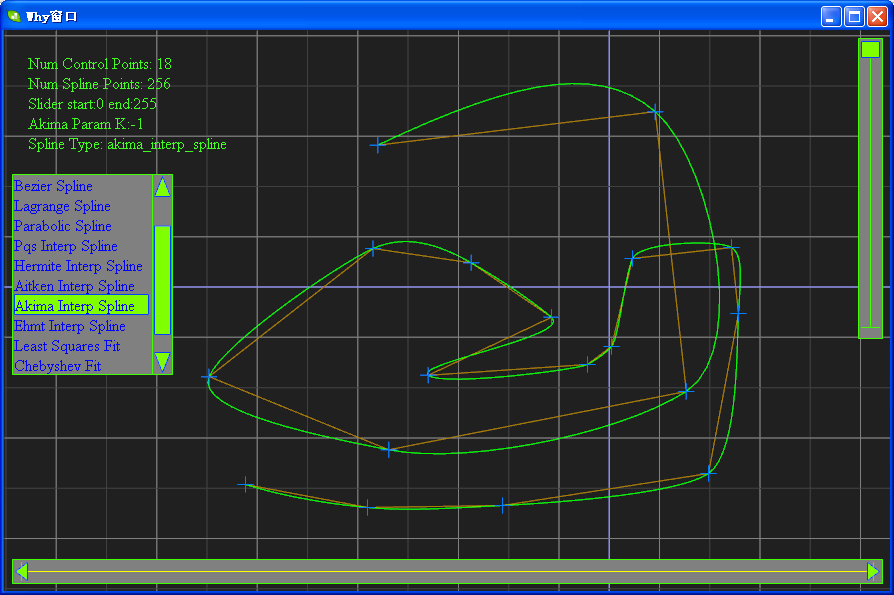The image size is (894, 595).
Task: Click the 'Spline Type: akima_interp_spline' text
Action: [127, 144]
